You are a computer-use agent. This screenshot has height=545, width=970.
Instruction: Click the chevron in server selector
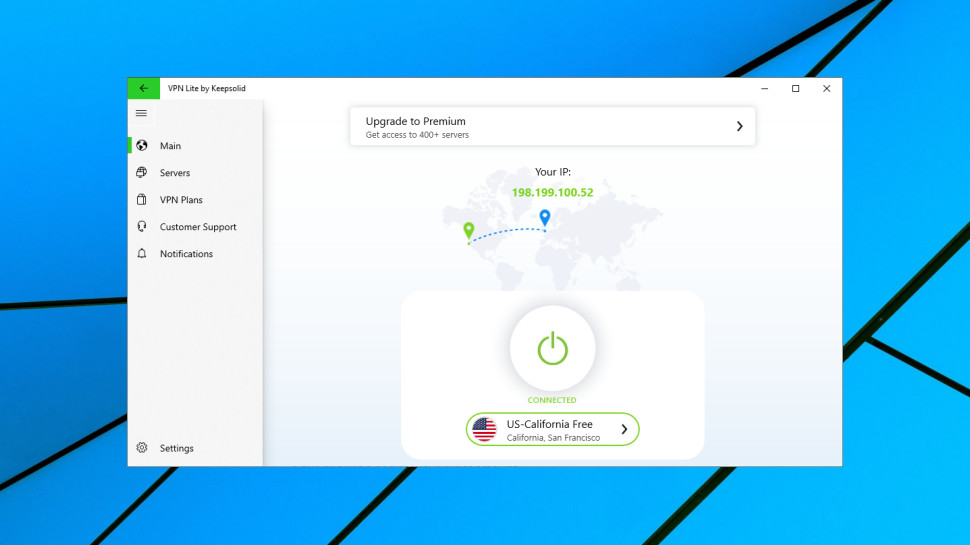(624, 429)
